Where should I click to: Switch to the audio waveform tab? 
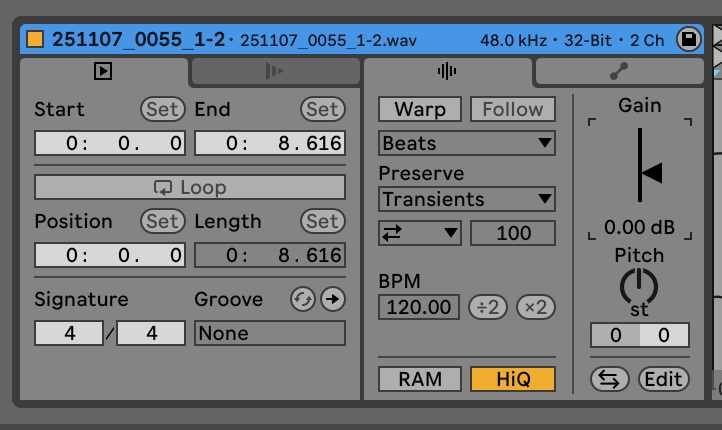click(x=447, y=71)
